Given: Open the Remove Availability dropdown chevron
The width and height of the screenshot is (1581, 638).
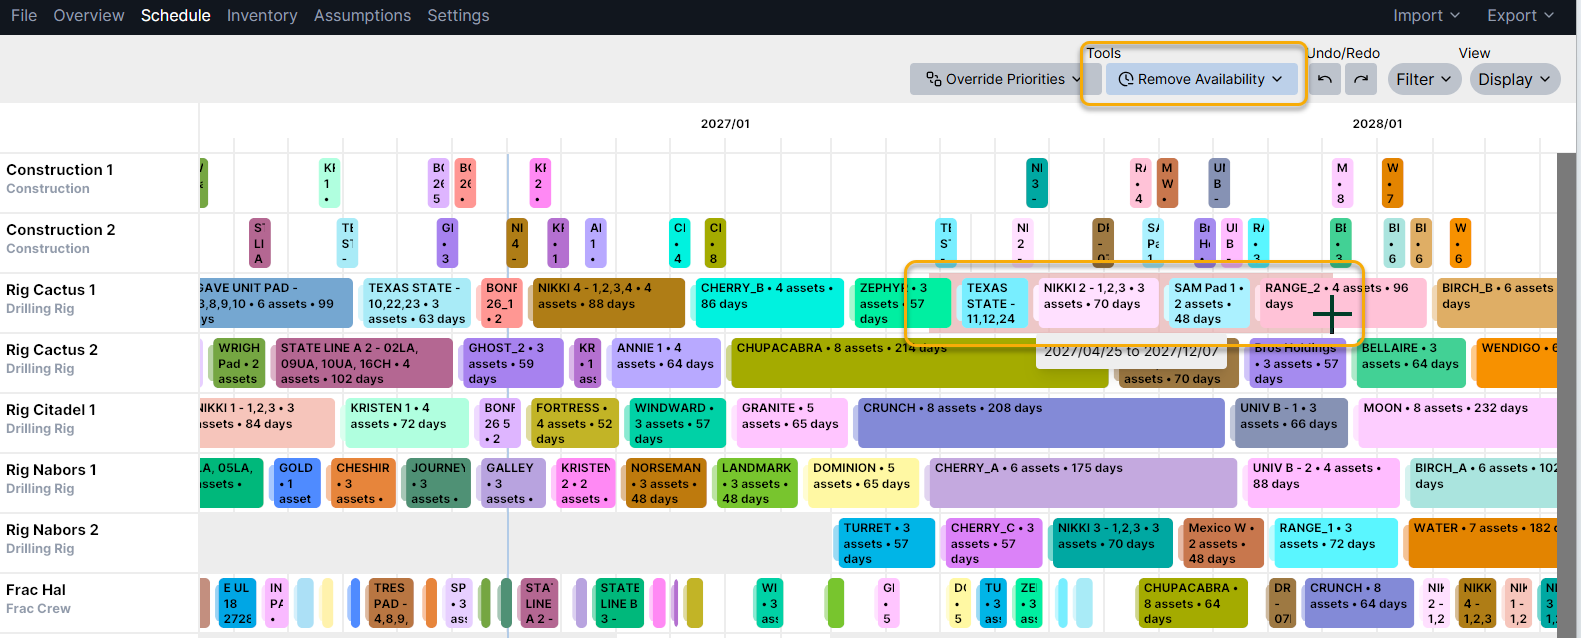Looking at the screenshot, I should point(1277,79).
